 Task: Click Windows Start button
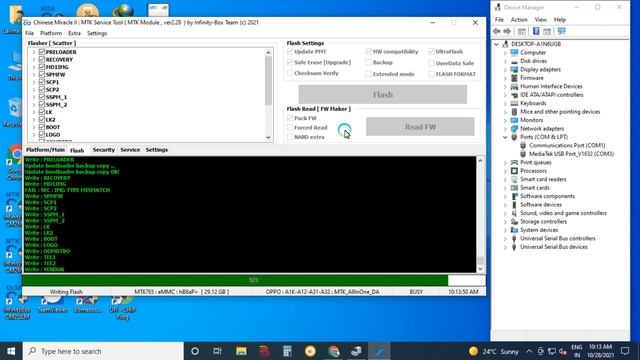[11, 351]
